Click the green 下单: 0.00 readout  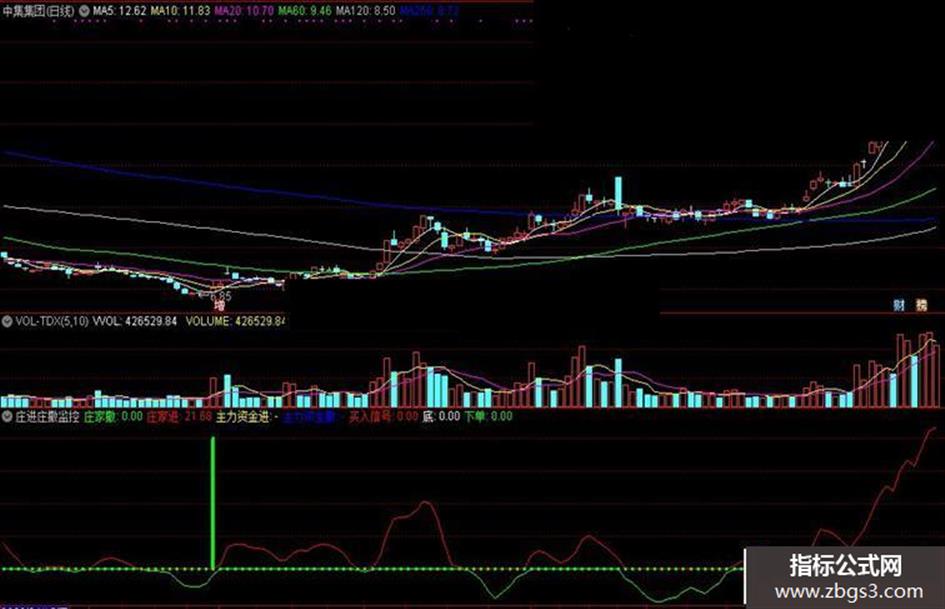coord(489,416)
